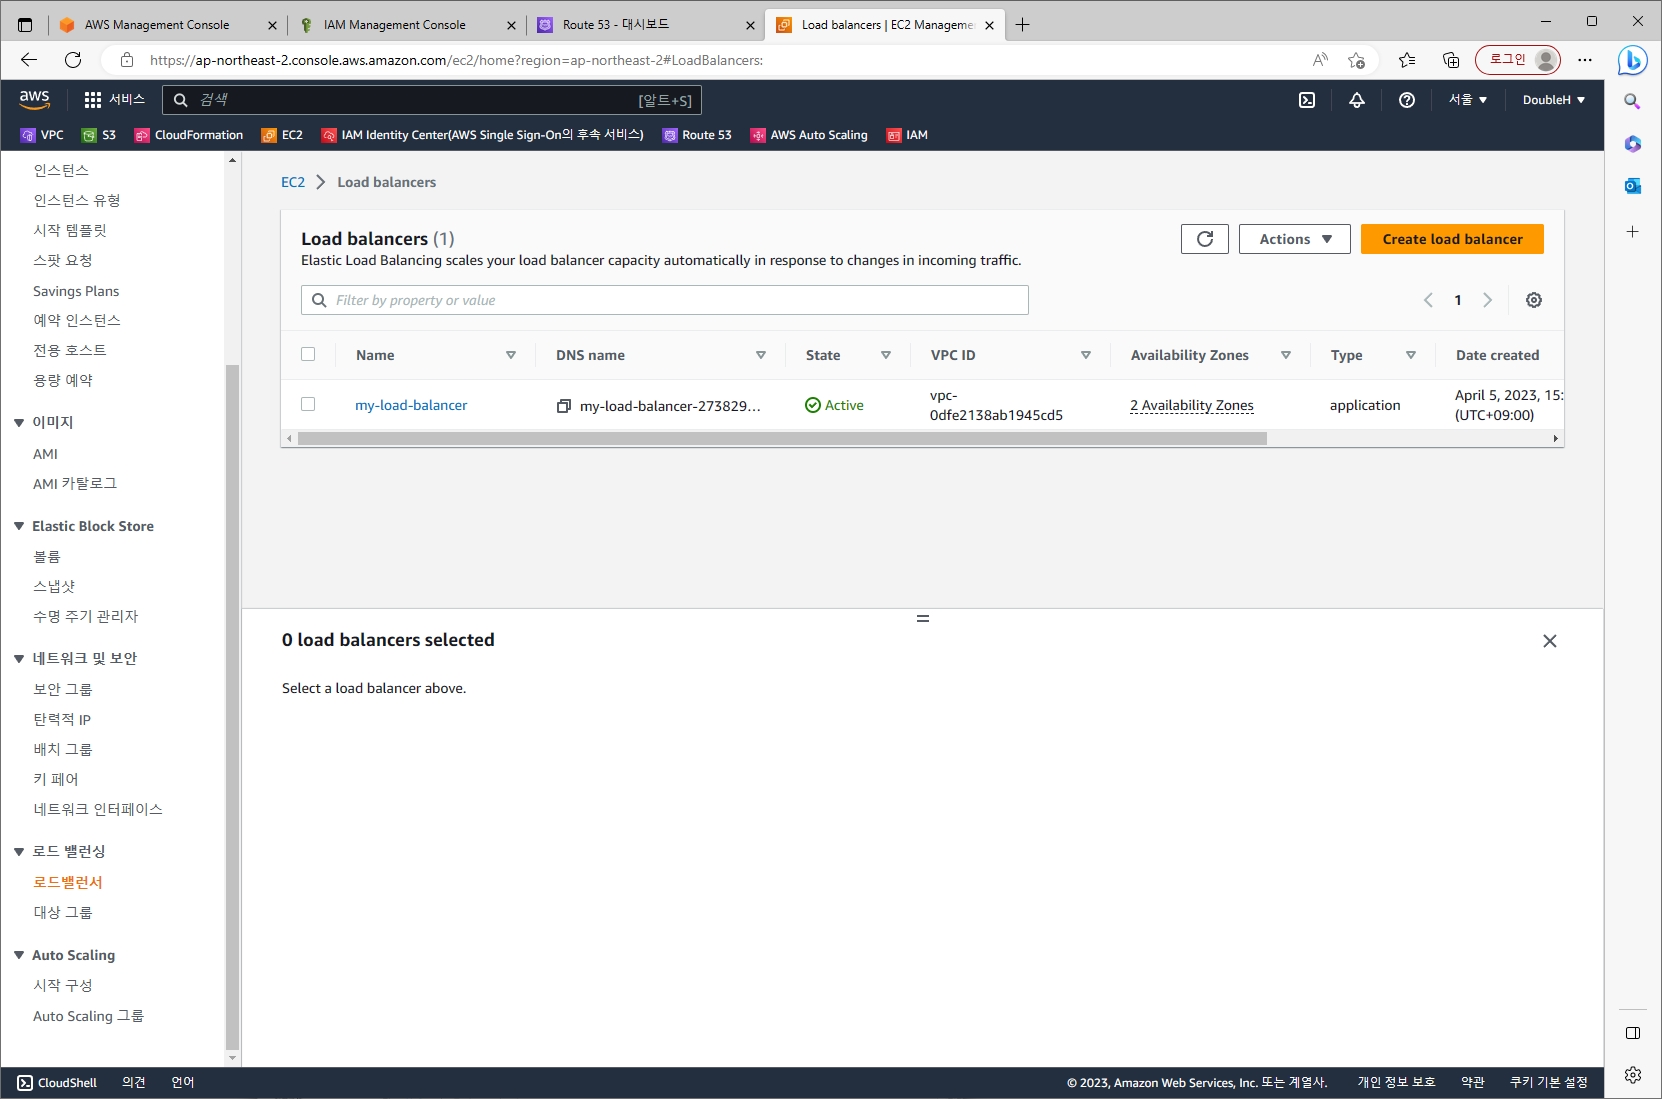1662x1099 pixels.
Task: Open CloudShell from the footer
Action: (57, 1083)
